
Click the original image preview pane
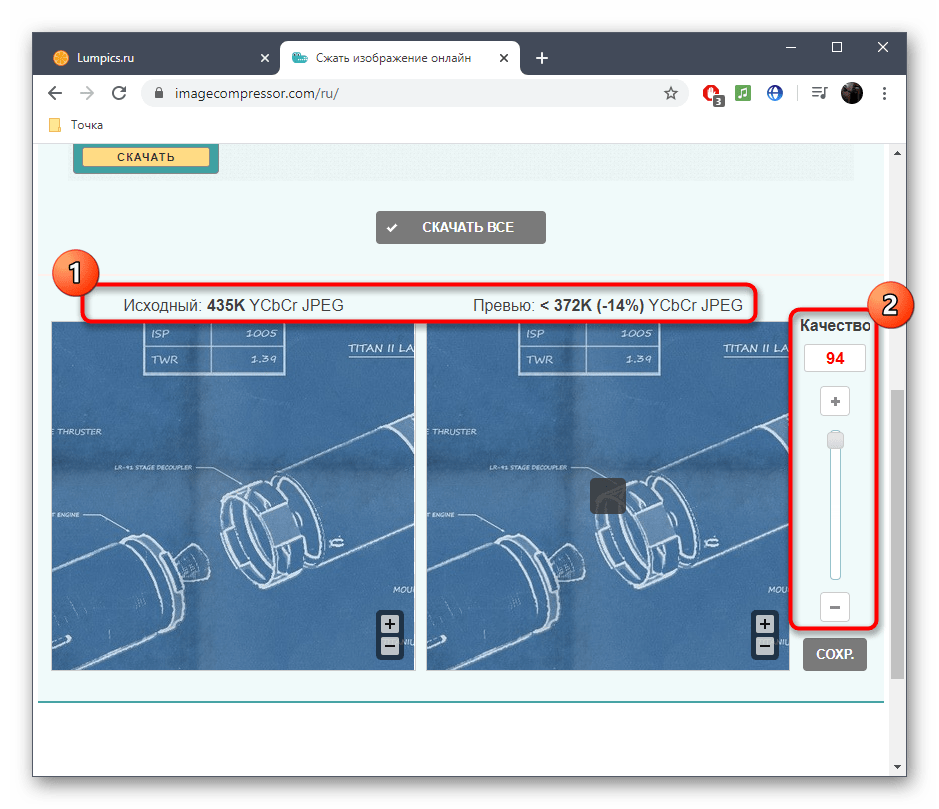[x=233, y=496]
